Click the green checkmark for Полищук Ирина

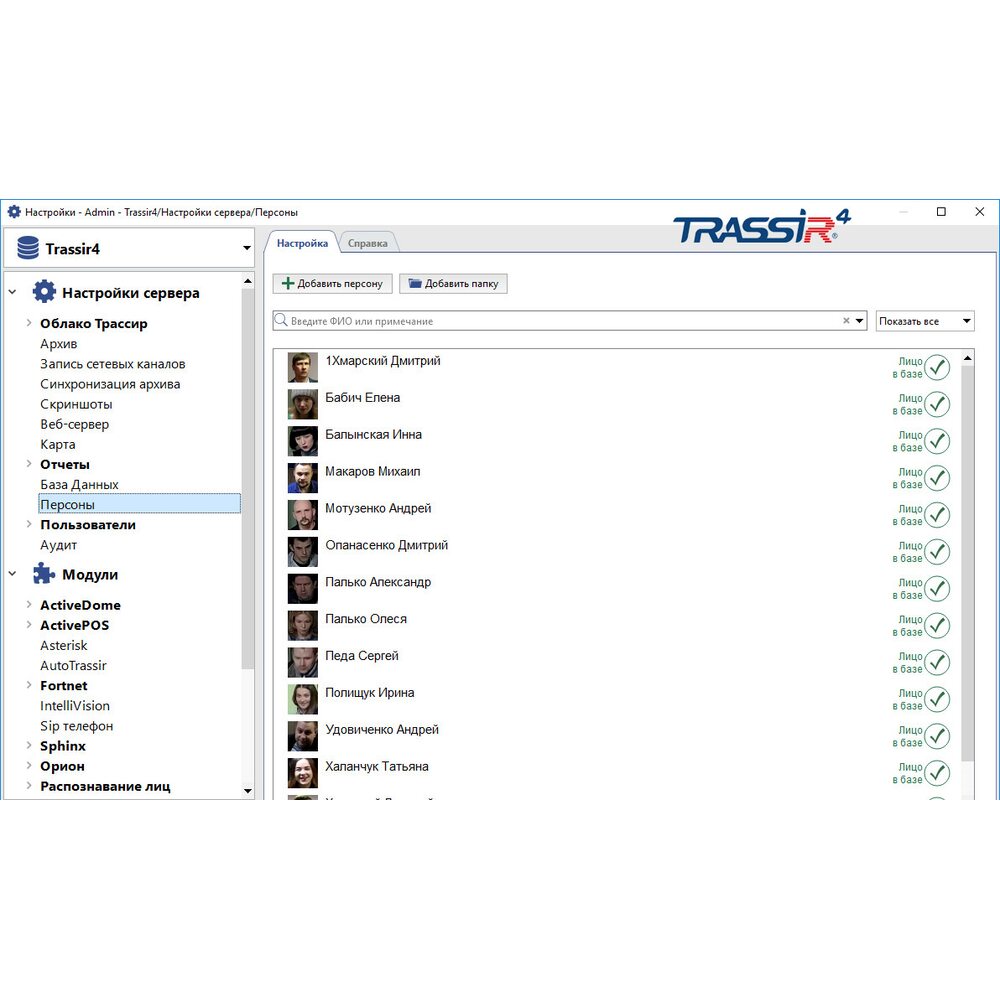936,699
